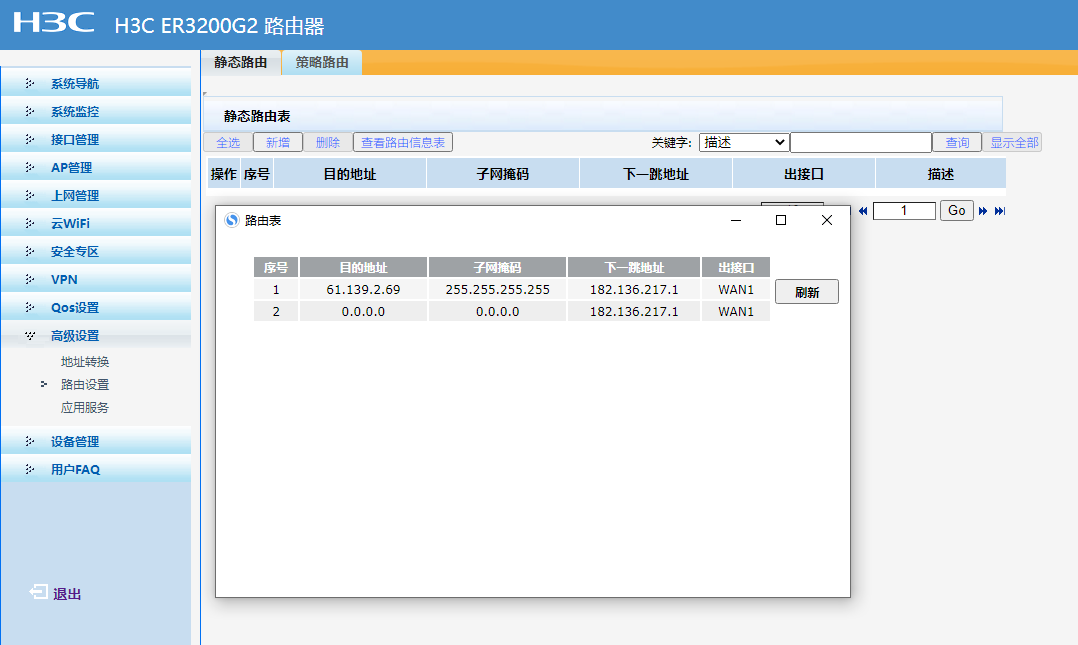This screenshot has width=1078, height=645.
Task: Open 应用服务 submenu item
Action: [85, 408]
